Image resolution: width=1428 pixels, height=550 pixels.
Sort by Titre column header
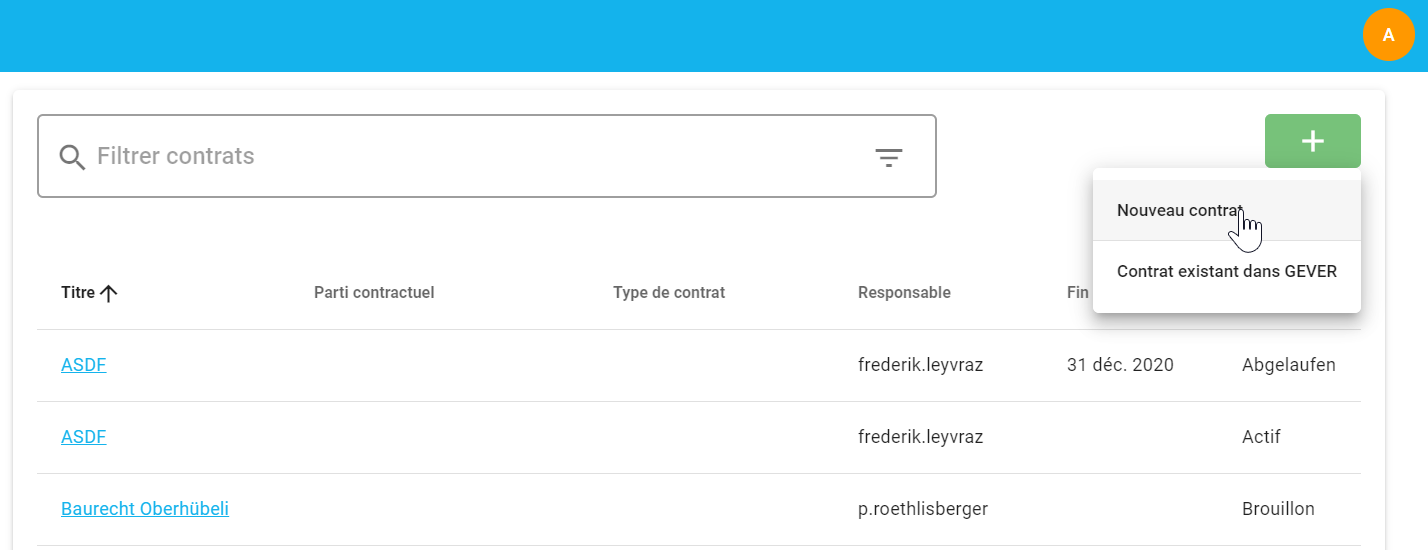(x=78, y=293)
